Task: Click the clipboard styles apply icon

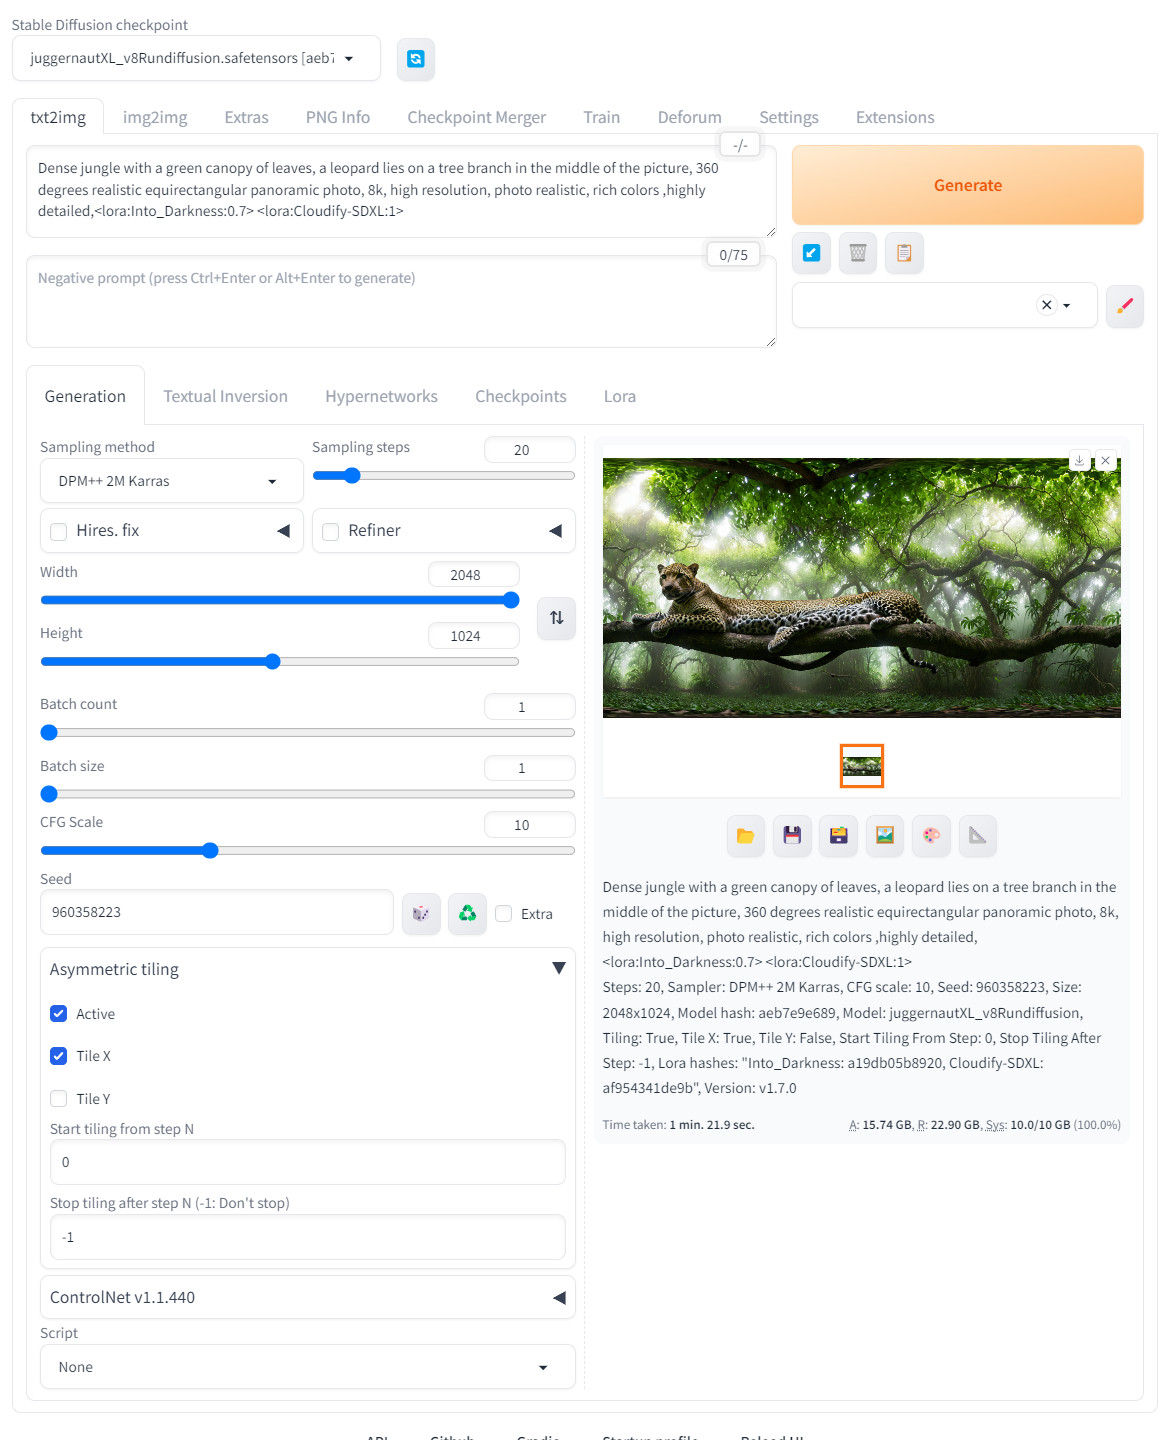Action: pyautogui.click(x=903, y=253)
